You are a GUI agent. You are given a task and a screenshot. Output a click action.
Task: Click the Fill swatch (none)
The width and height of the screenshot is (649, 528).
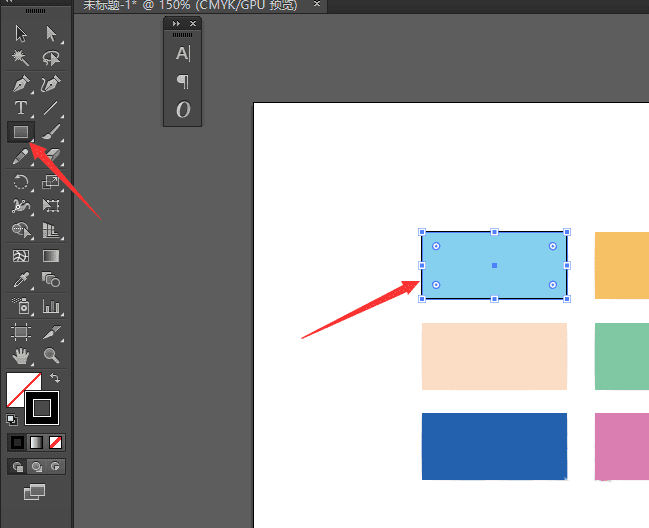17,383
